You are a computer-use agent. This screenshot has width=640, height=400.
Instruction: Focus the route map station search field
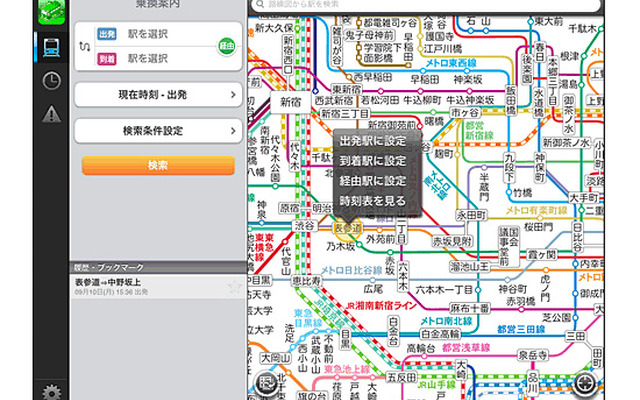[425, 5]
